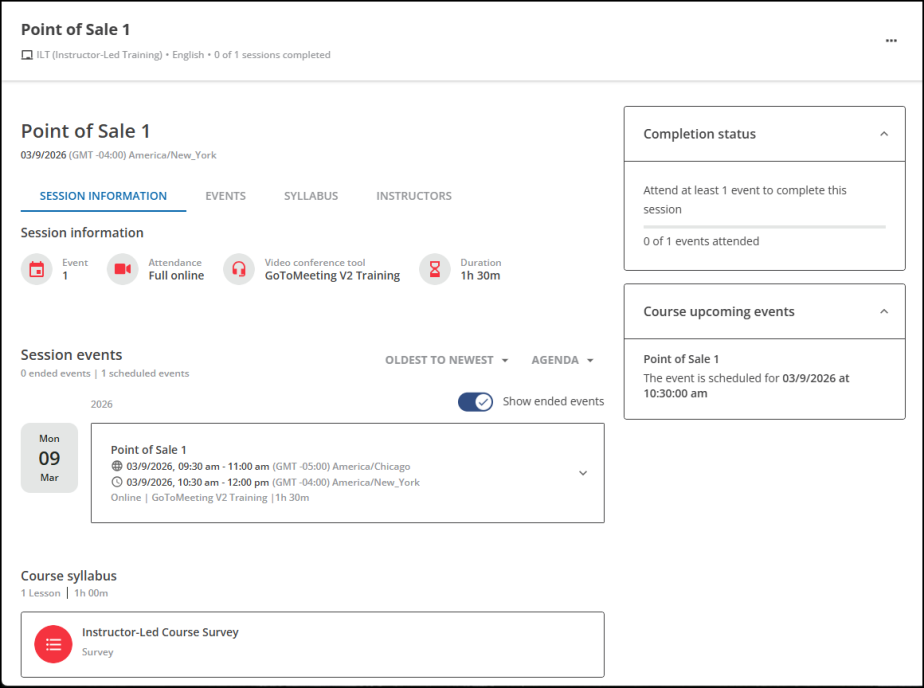Click the calendar Event icon
Viewport: 924px width, 688px height.
(x=37, y=269)
